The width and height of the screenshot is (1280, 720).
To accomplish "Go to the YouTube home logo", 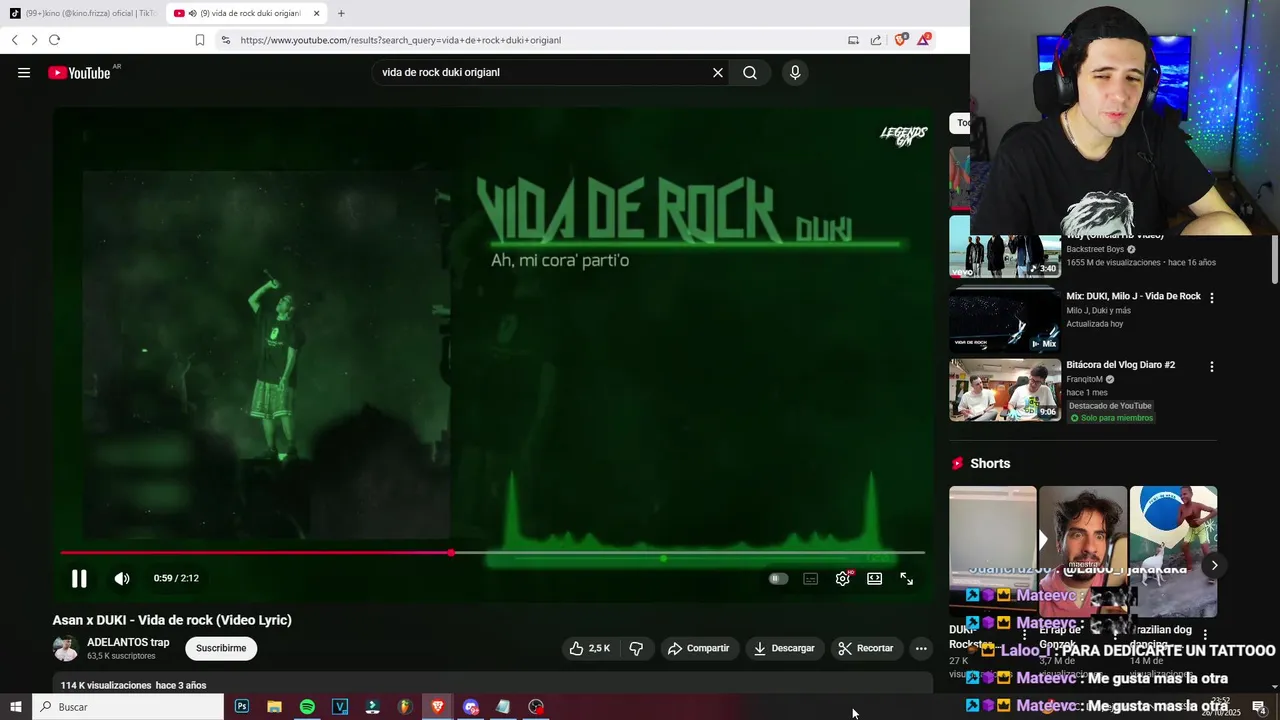I will pos(79,72).
